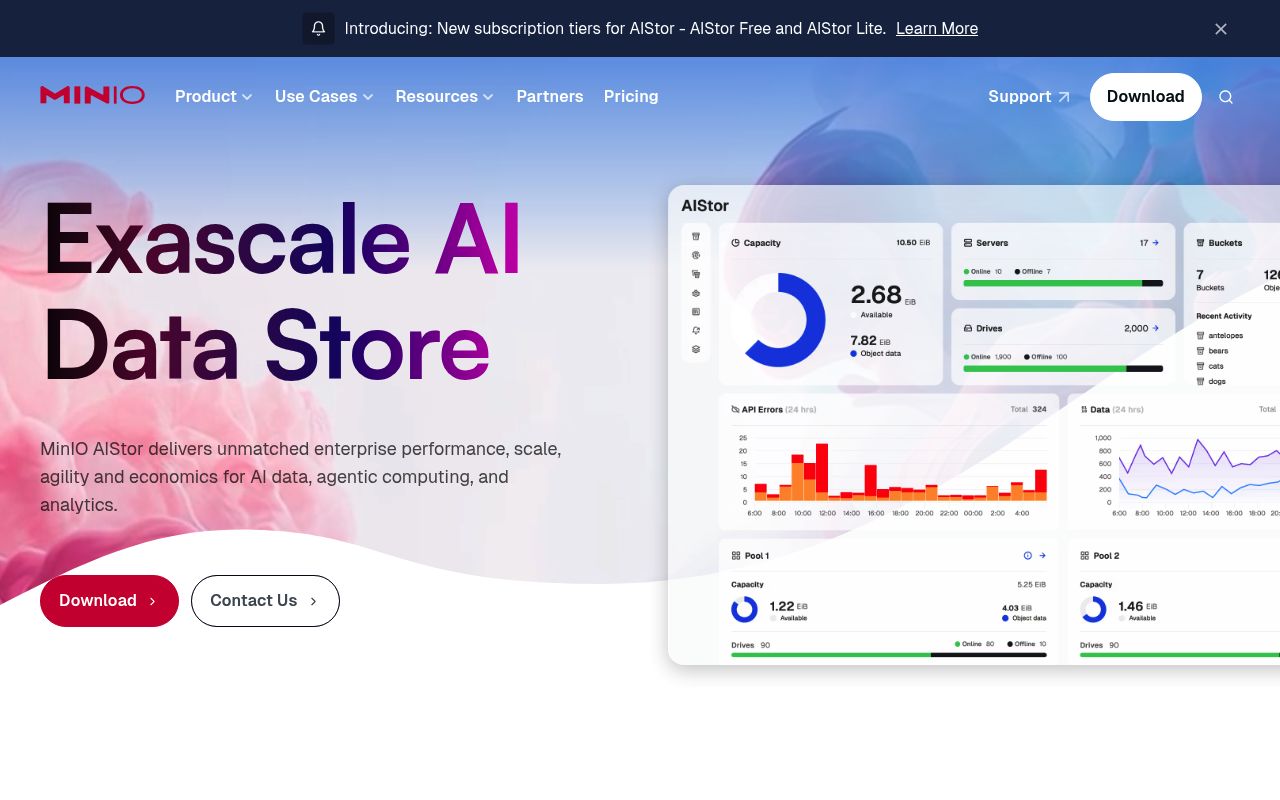Image resolution: width=1280 pixels, height=800 pixels.
Task: Open site search with the magnifier icon
Action: tap(1226, 97)
